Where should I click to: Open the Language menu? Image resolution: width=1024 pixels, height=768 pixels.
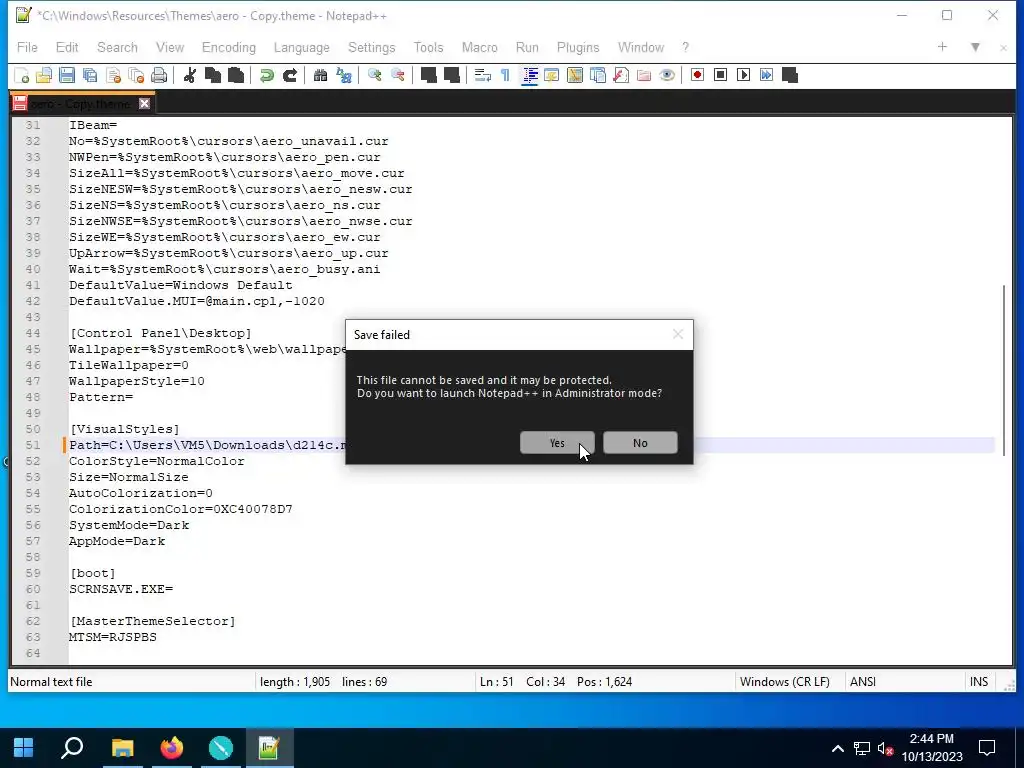[301, 48]
